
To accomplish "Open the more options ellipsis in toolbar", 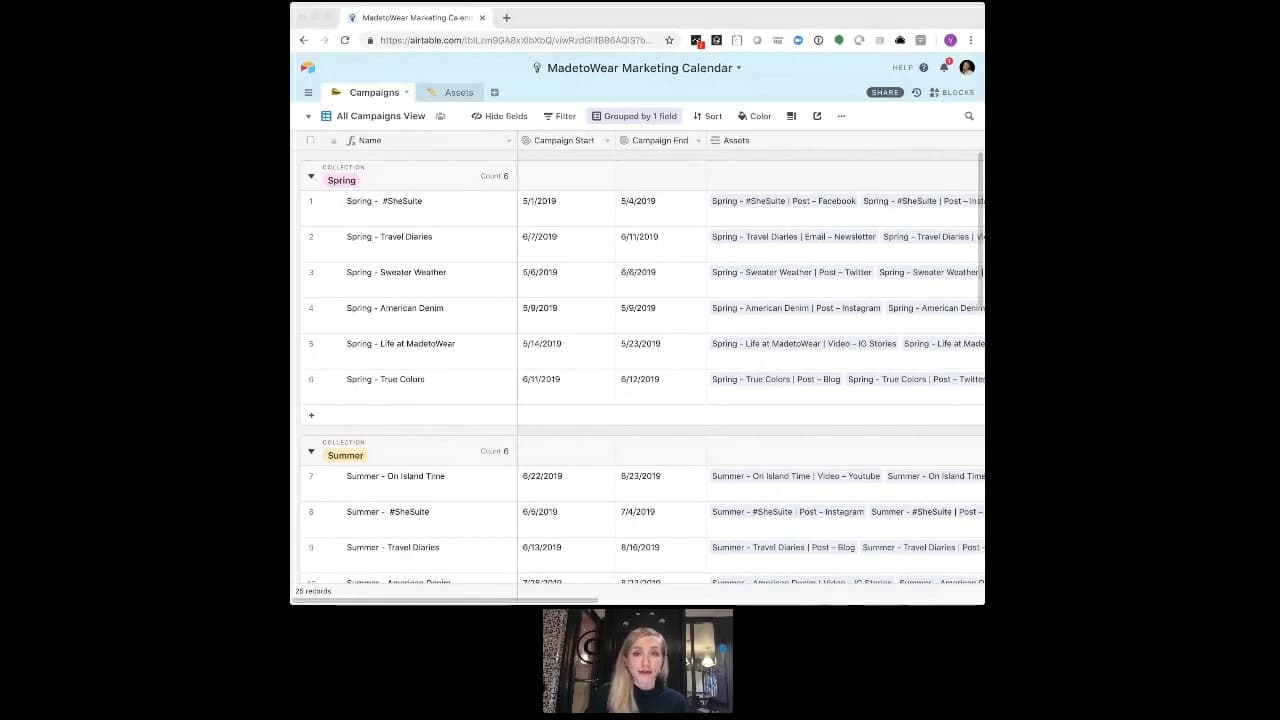I will (x=841, y=116).
